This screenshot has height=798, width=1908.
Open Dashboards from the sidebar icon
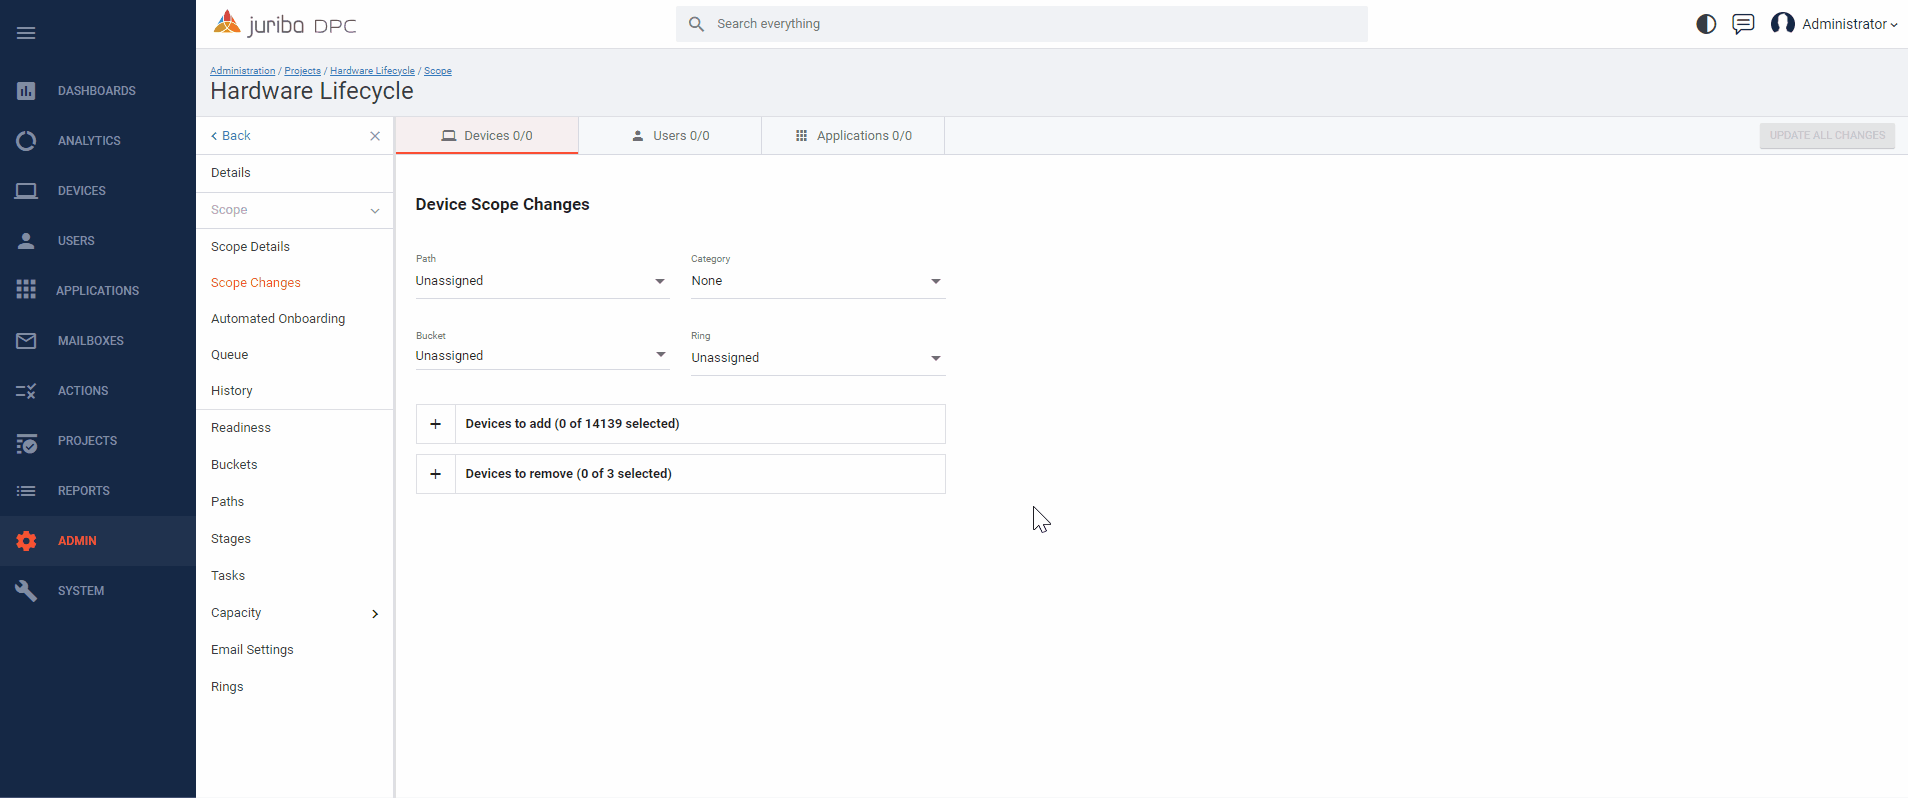coord(26,91)
